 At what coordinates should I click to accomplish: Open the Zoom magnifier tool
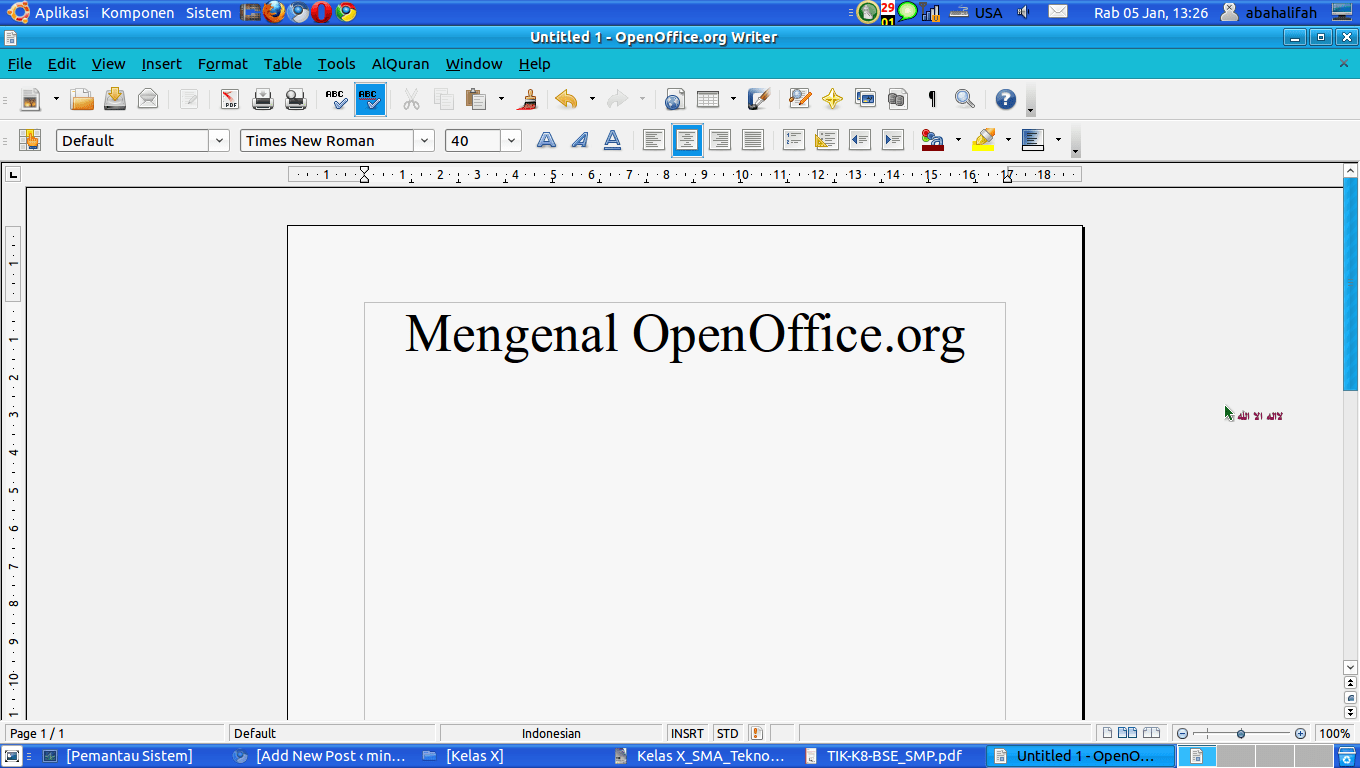[x=964, y=99]
